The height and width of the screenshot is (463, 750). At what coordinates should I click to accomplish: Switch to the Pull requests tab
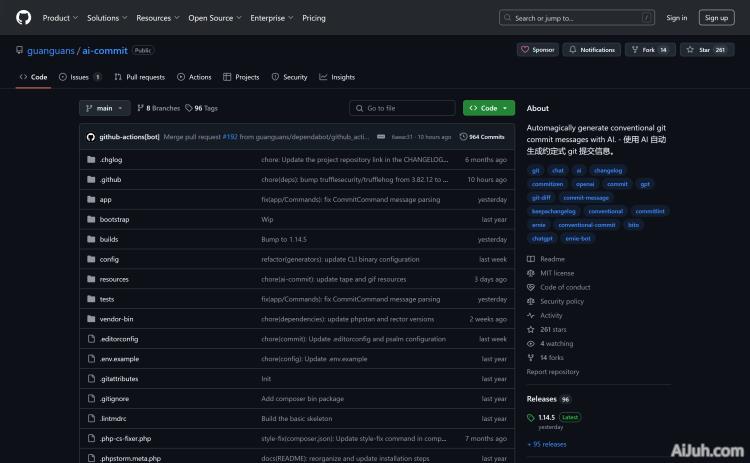pyautogui.click(x=139, y=77)
